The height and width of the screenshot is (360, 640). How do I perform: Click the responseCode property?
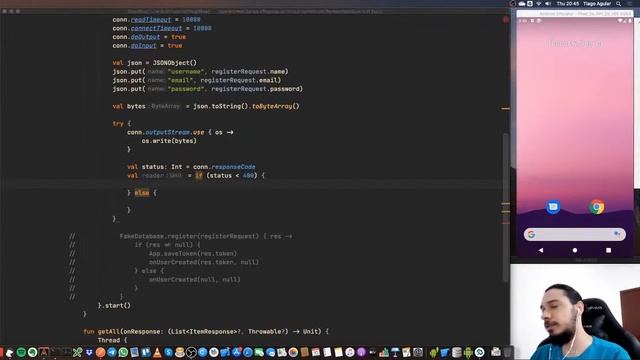tap(233, 167)
